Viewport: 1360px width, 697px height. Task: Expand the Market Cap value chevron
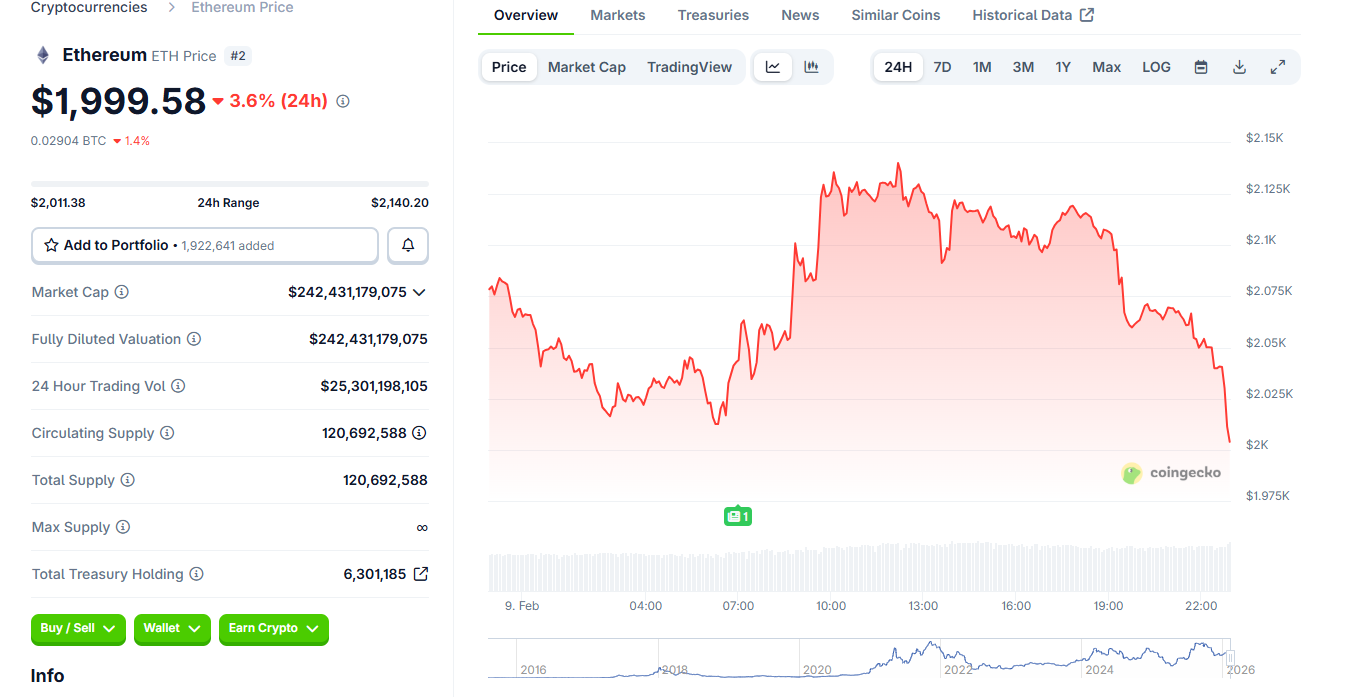419,292
